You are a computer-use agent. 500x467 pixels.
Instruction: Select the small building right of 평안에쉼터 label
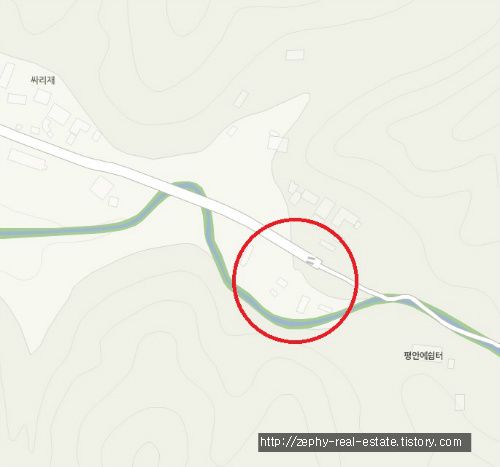[x=451, y=363]
